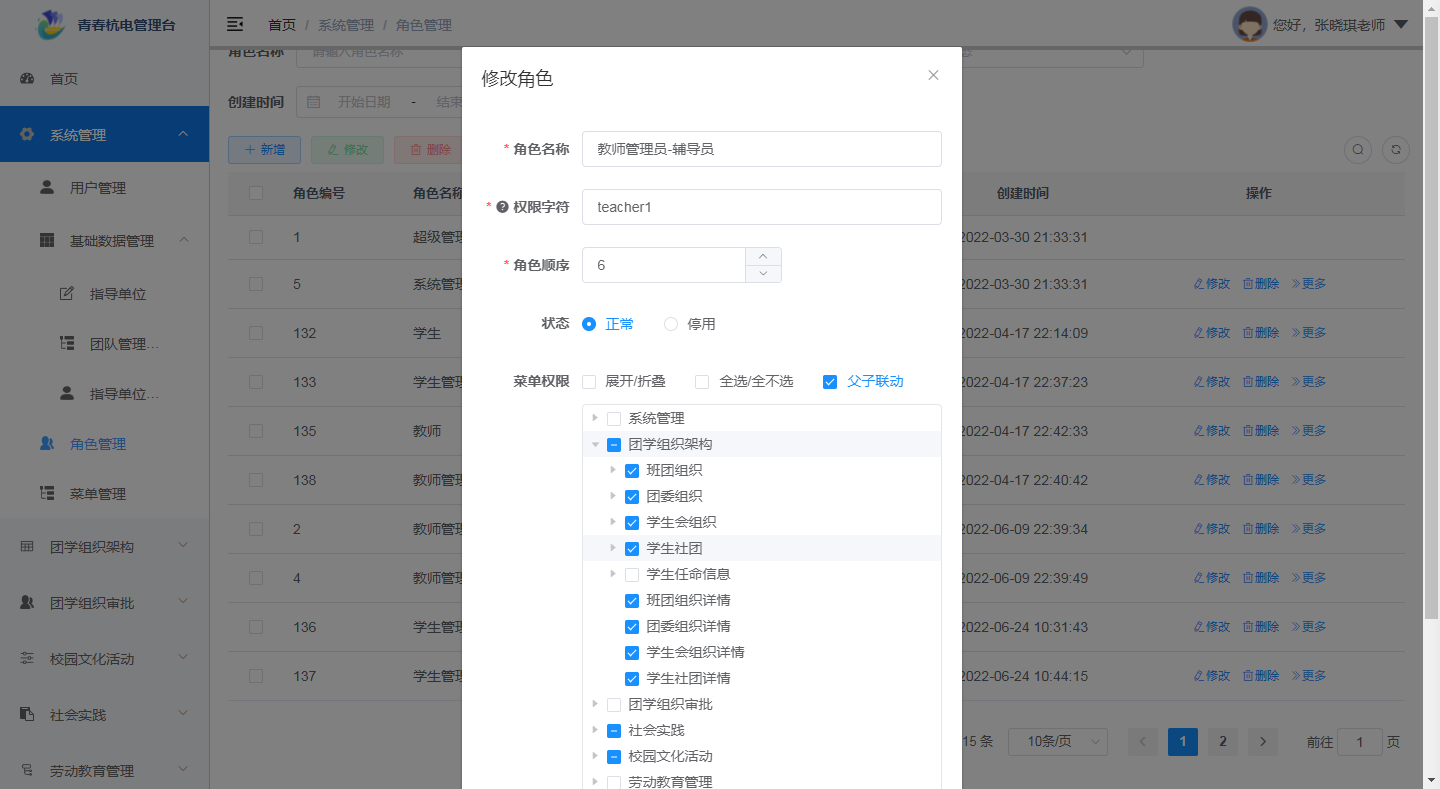Uncheck the 班团组织 checkbox in tree

point(632,470)
